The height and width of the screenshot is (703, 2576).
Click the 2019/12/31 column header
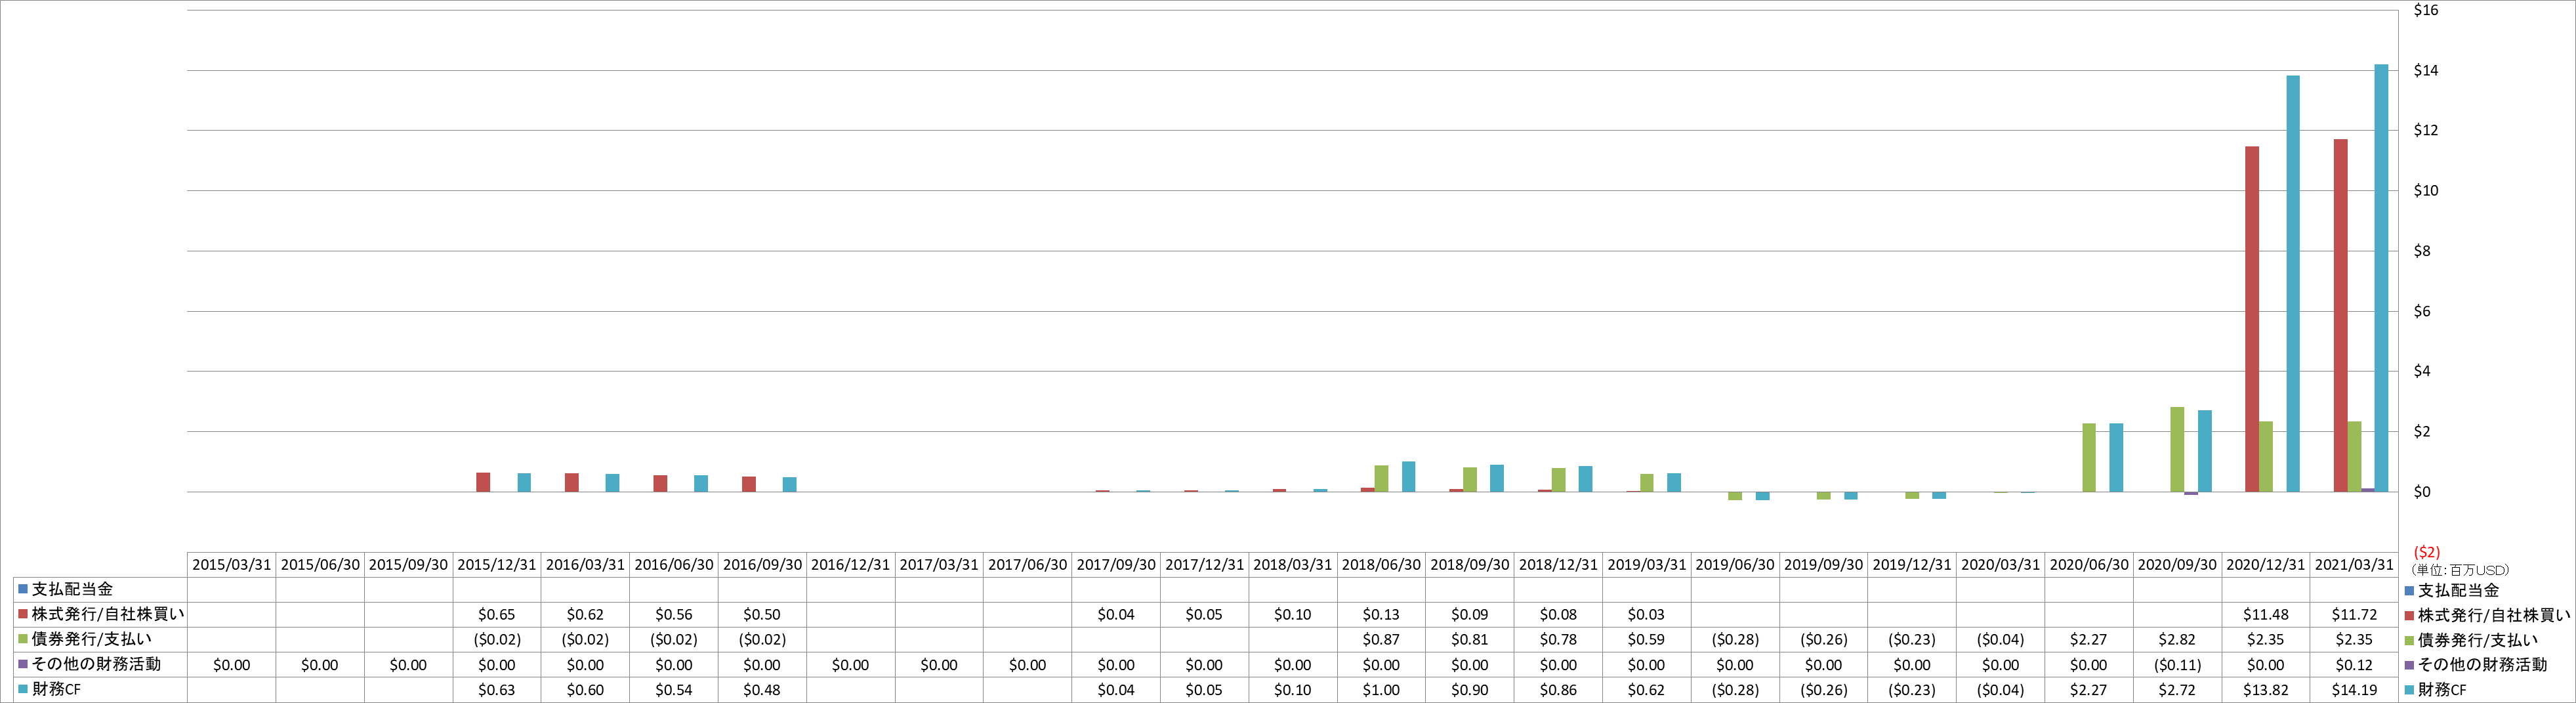1911,565
